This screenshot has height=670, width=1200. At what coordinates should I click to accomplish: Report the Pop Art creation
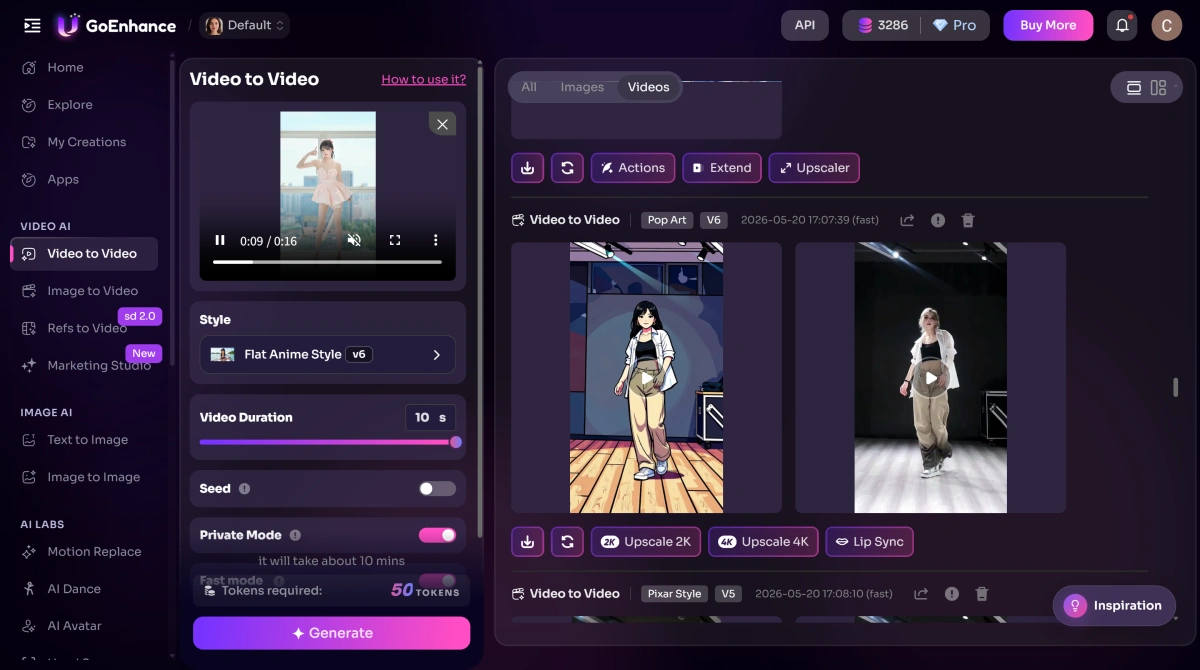coord(938,220)
